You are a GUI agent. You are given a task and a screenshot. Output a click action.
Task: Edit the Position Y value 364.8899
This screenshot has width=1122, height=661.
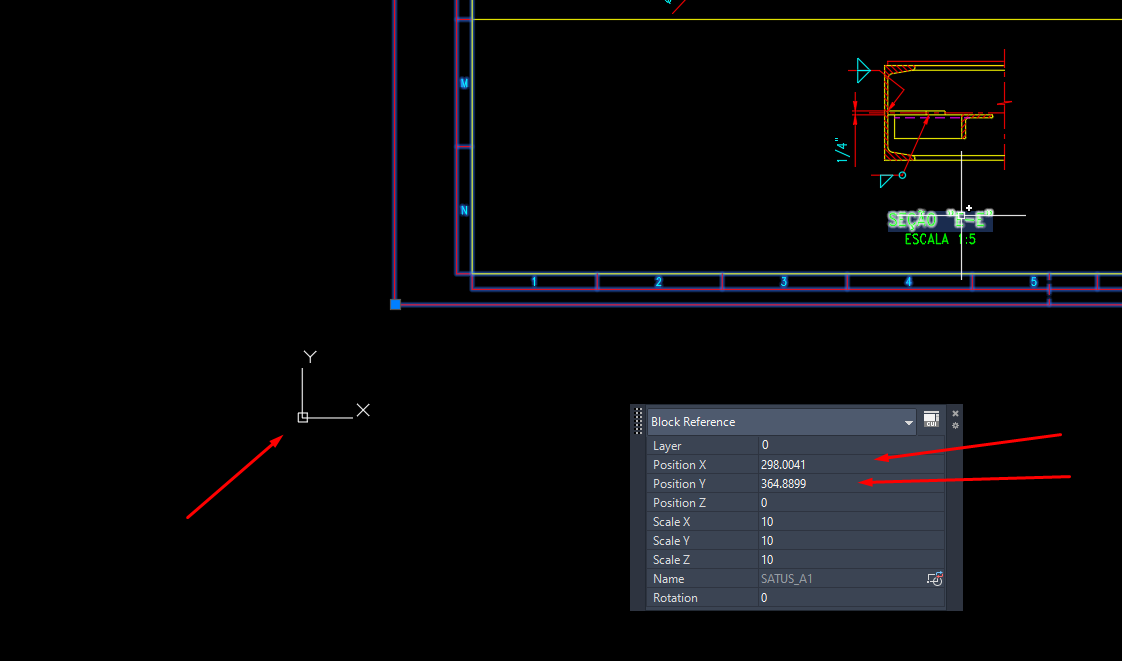850,483
